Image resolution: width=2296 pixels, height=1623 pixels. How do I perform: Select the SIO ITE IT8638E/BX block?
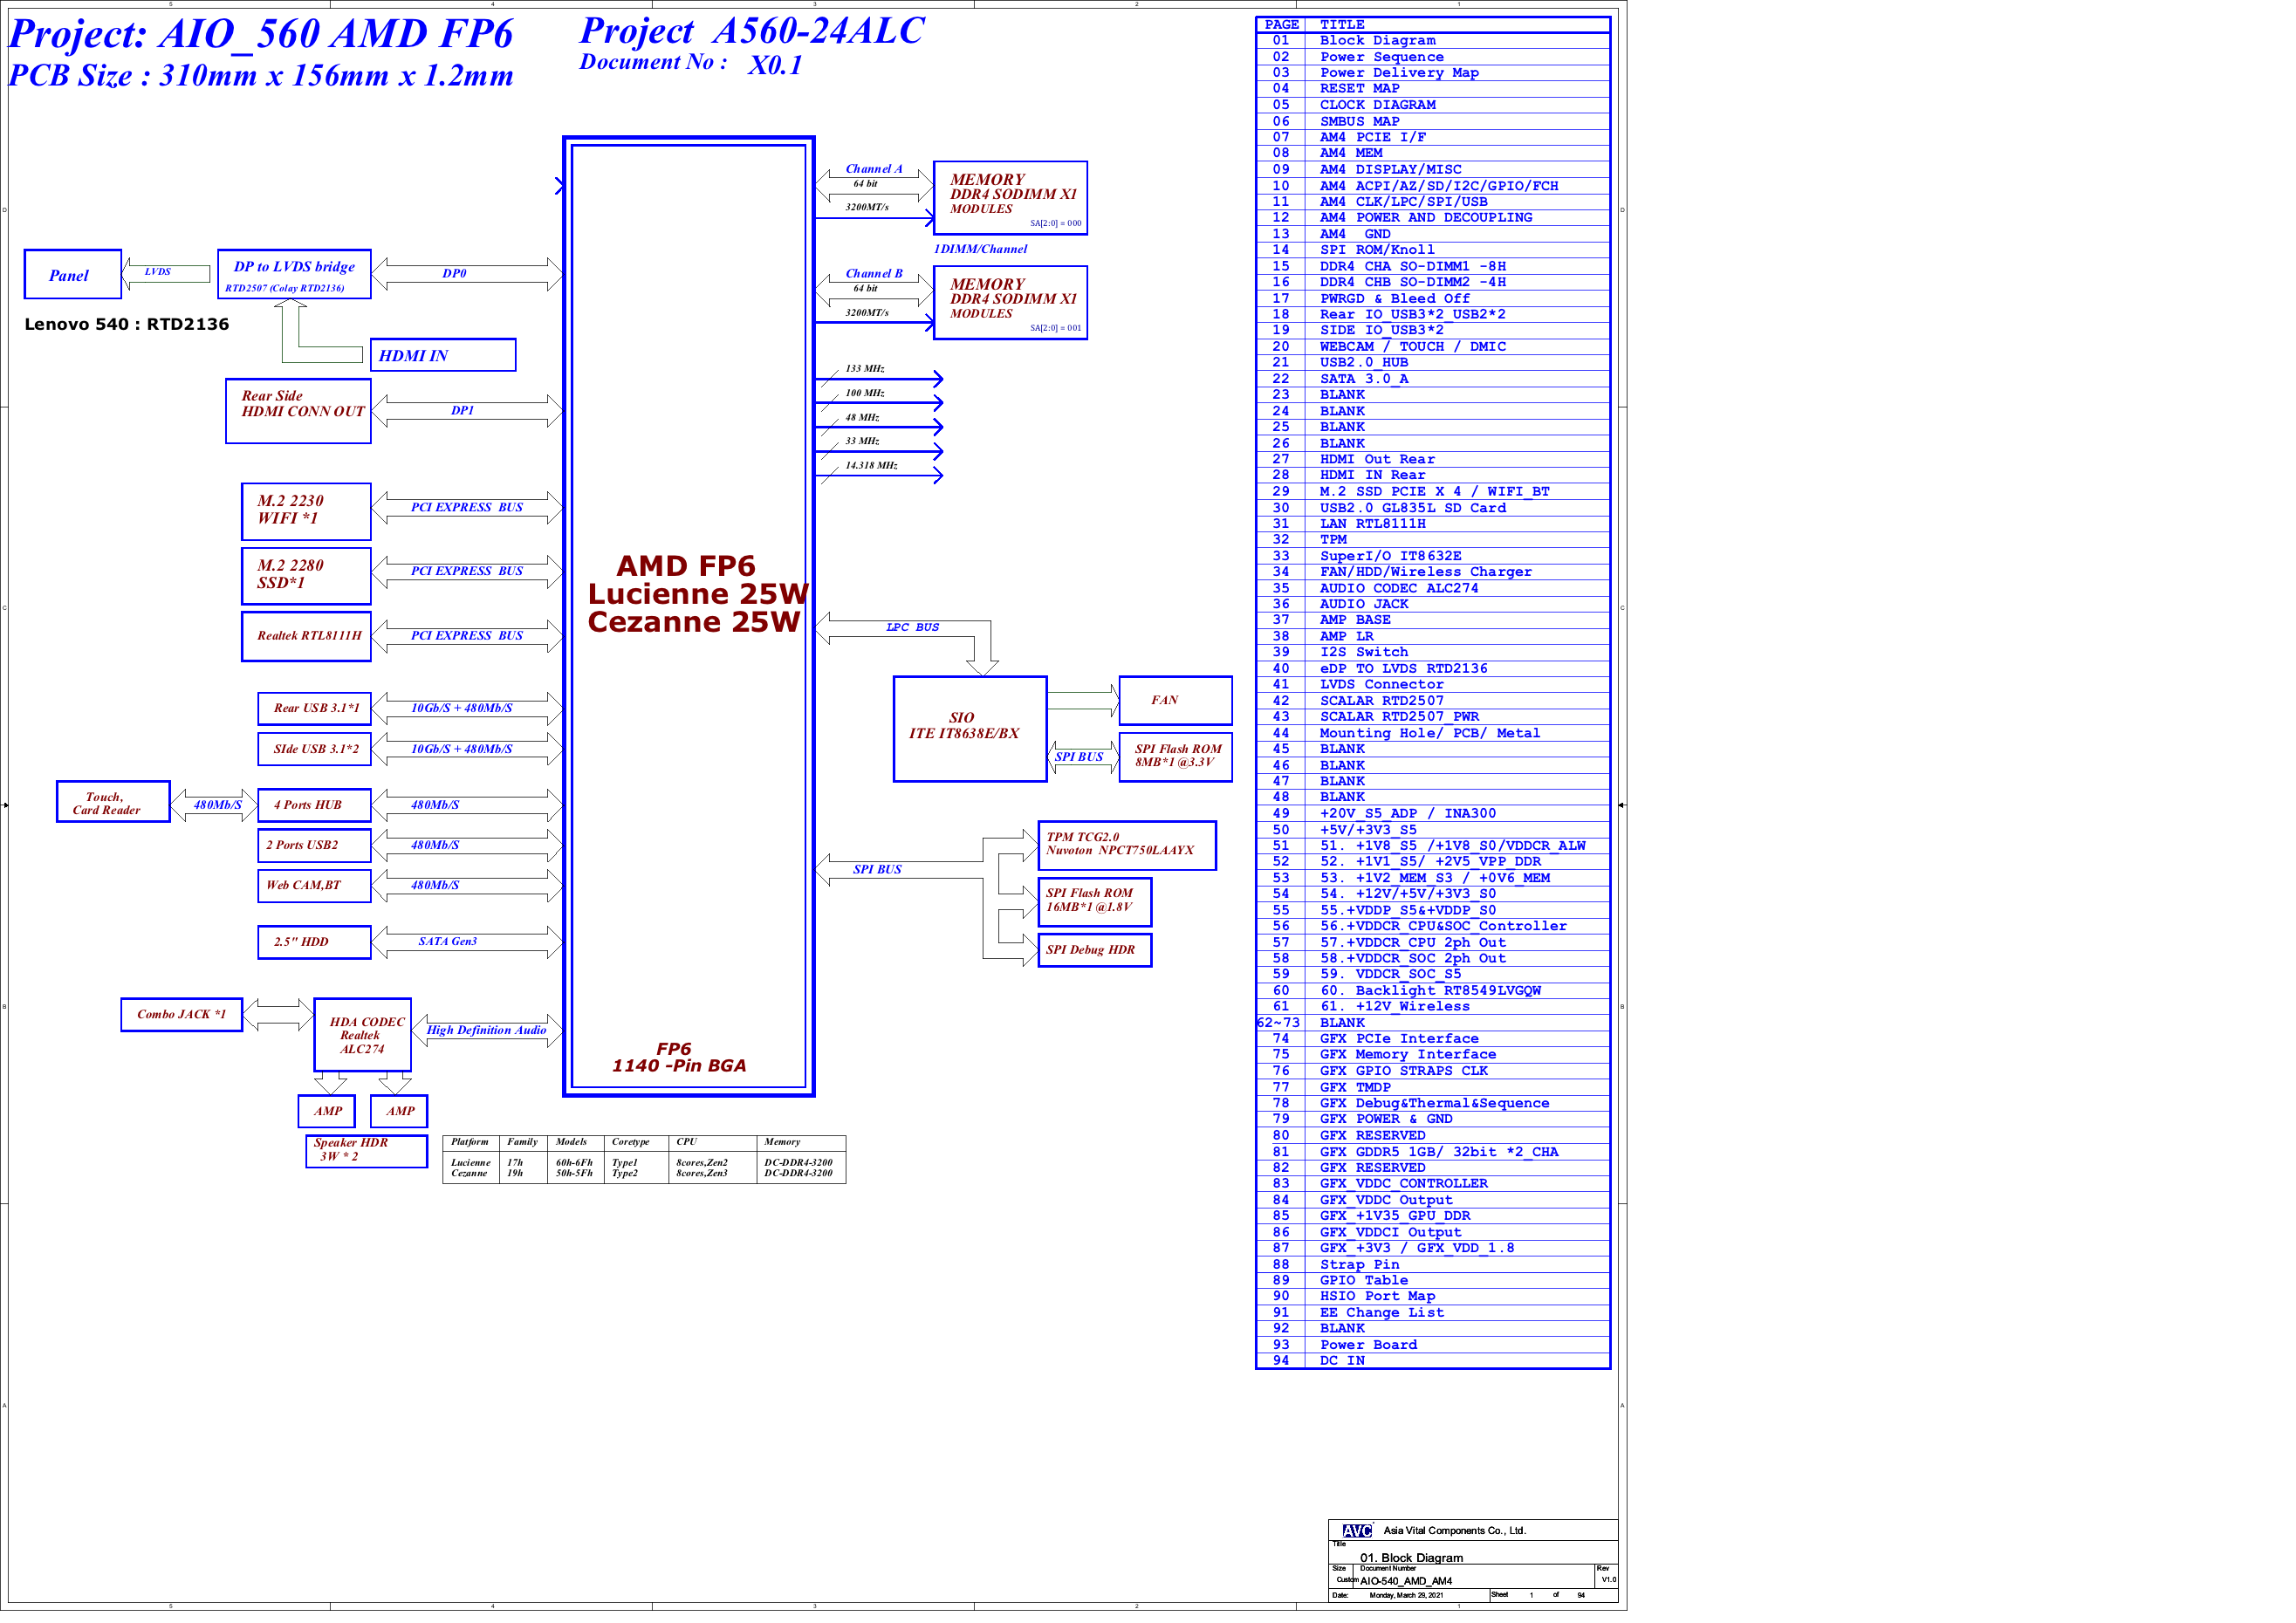969,729
